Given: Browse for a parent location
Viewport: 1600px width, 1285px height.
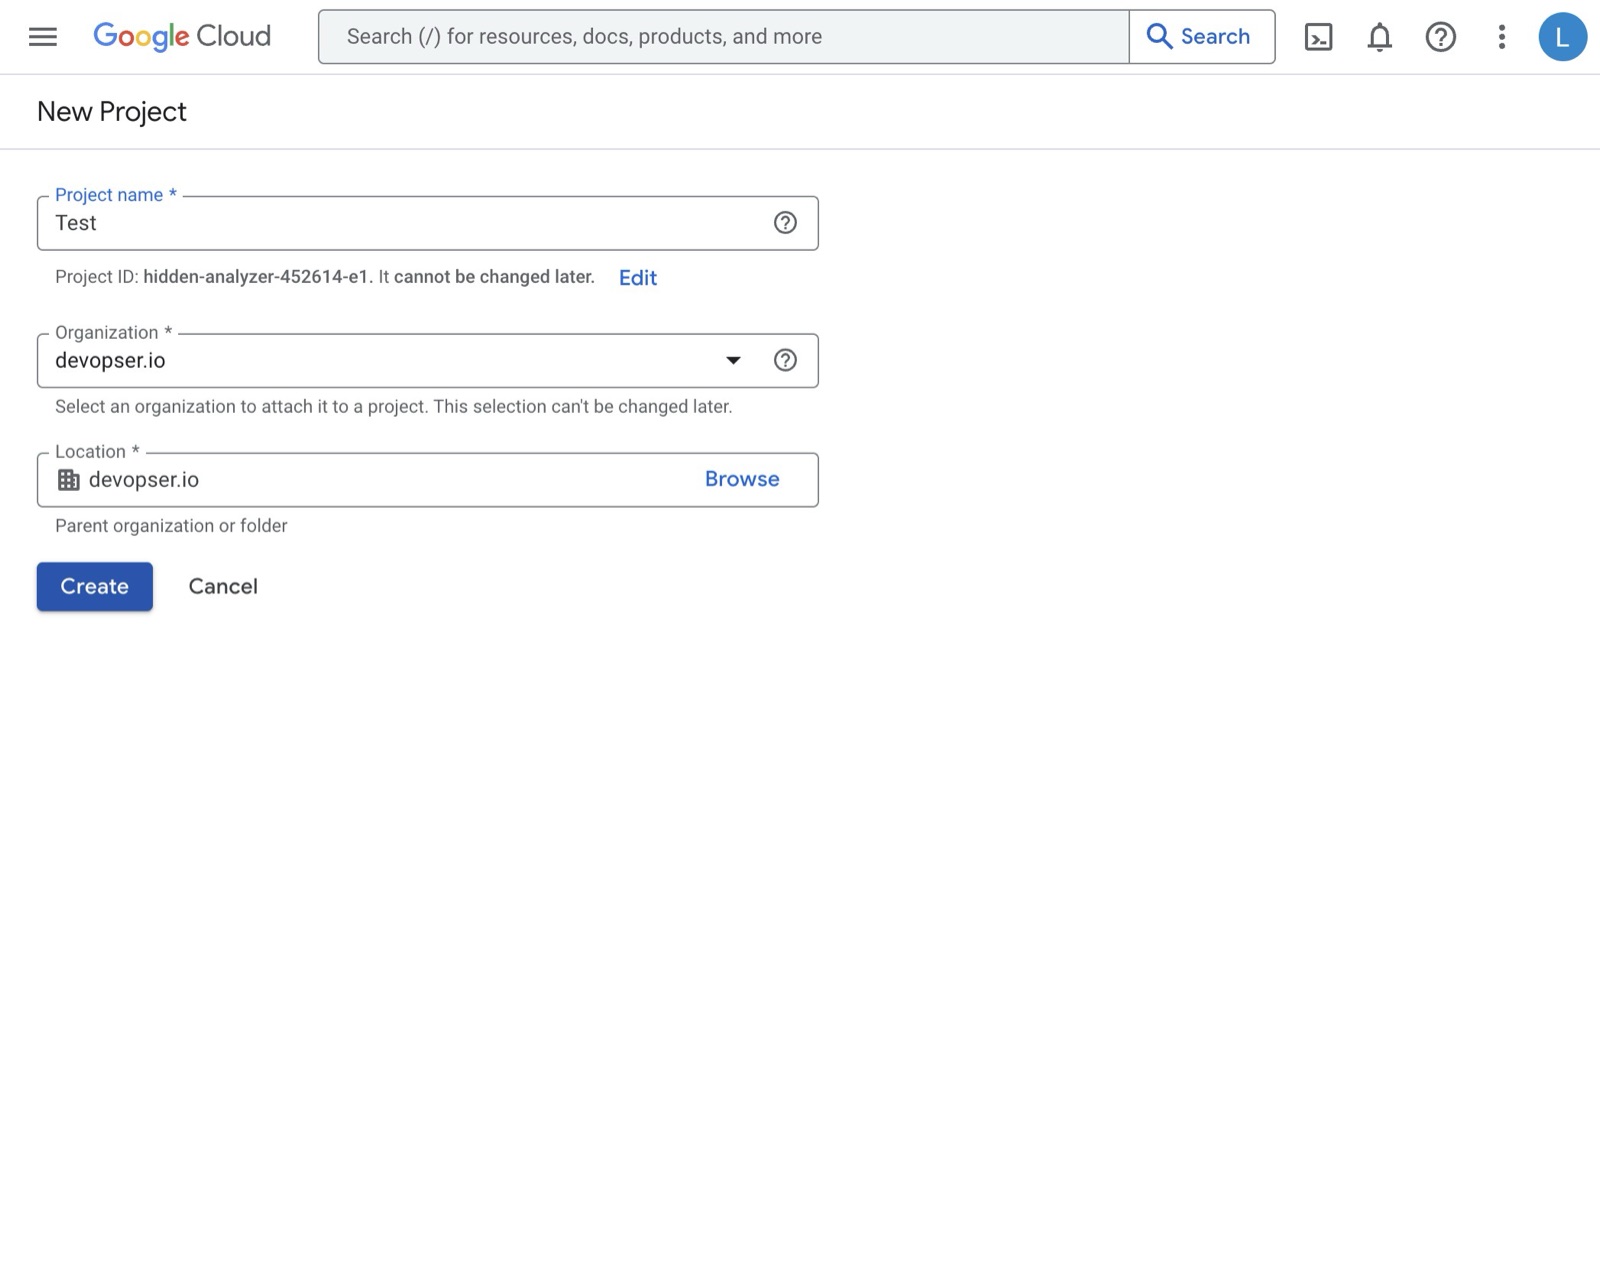Looking at the screenshot, I should 742,479.
